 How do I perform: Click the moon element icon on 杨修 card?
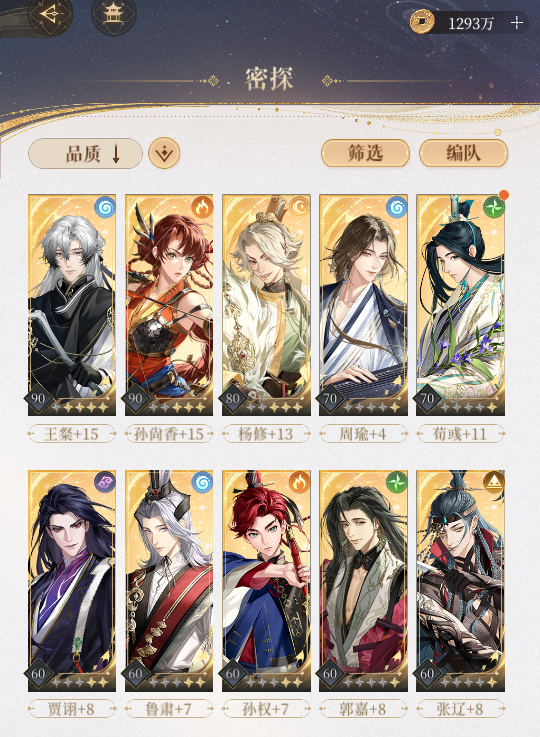[x=300, y=207]
